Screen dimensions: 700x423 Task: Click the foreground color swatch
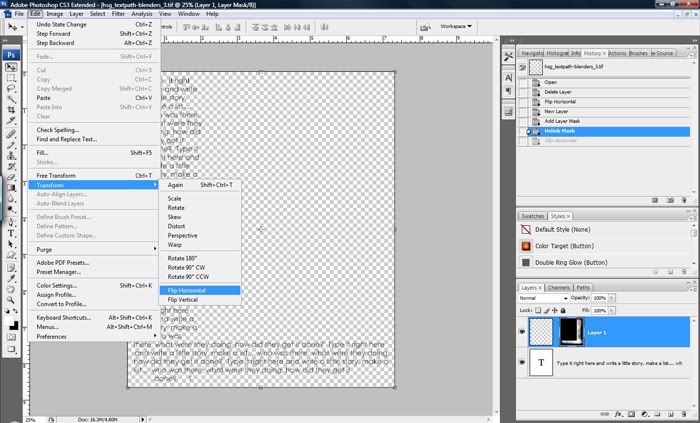click(x=9, y=321)
